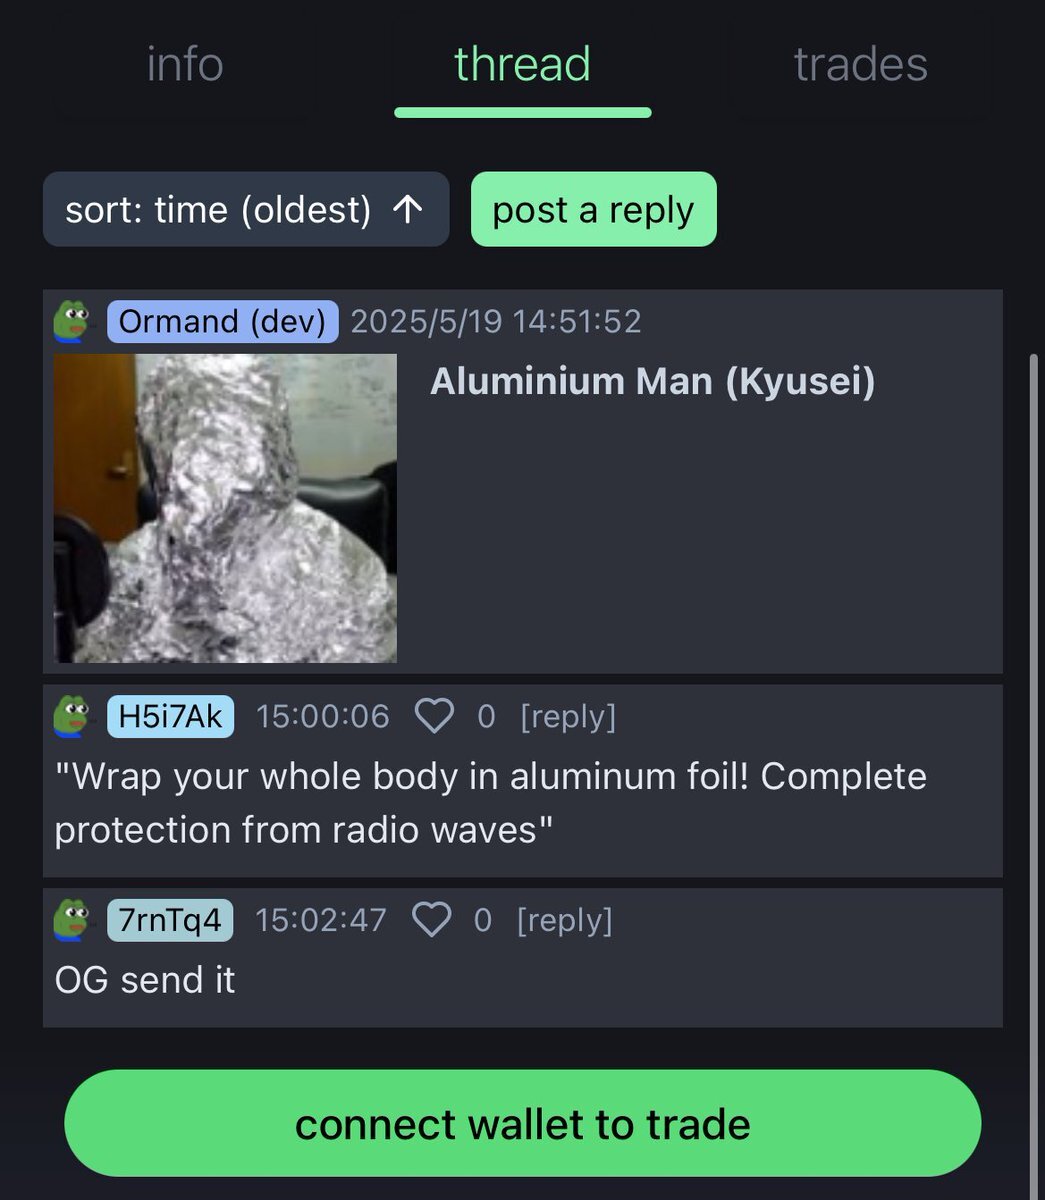Open the sort: time (oldest) selector
Image resolution: width=1045 pixels, height=1200 pixels.
(x=246, y=209)
